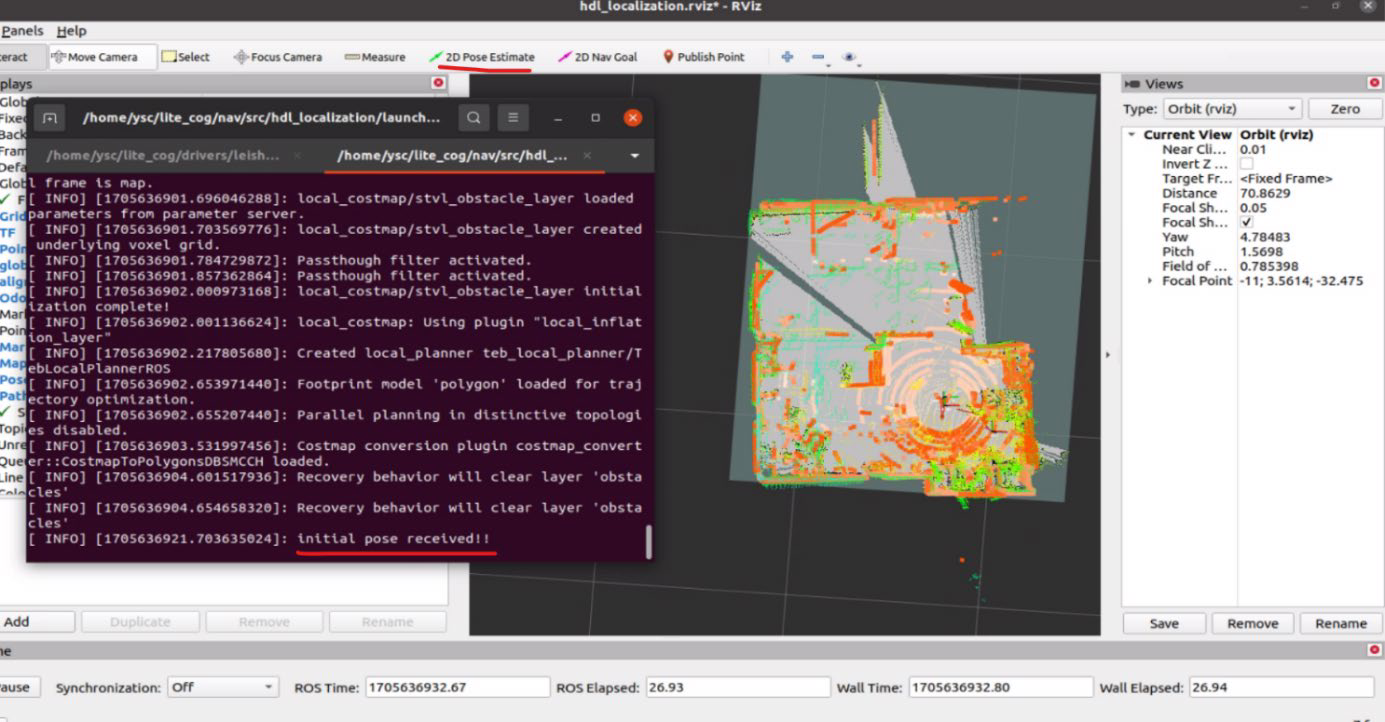This screenshot has height=722, width=1385.
Task: Toggle the Focal Shape Fixed Size checkbox
Action: point(1246,222)
